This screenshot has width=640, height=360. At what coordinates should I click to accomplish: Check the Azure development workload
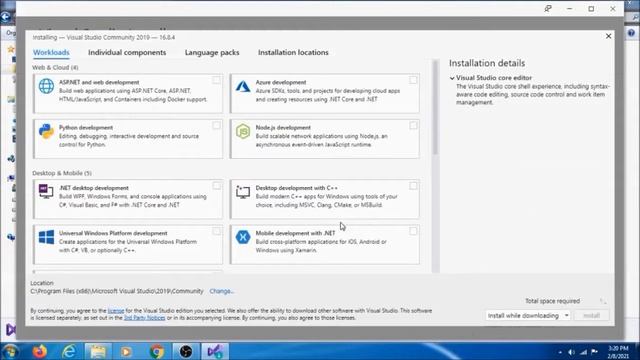pyautogui.click(x=413, y=80)
